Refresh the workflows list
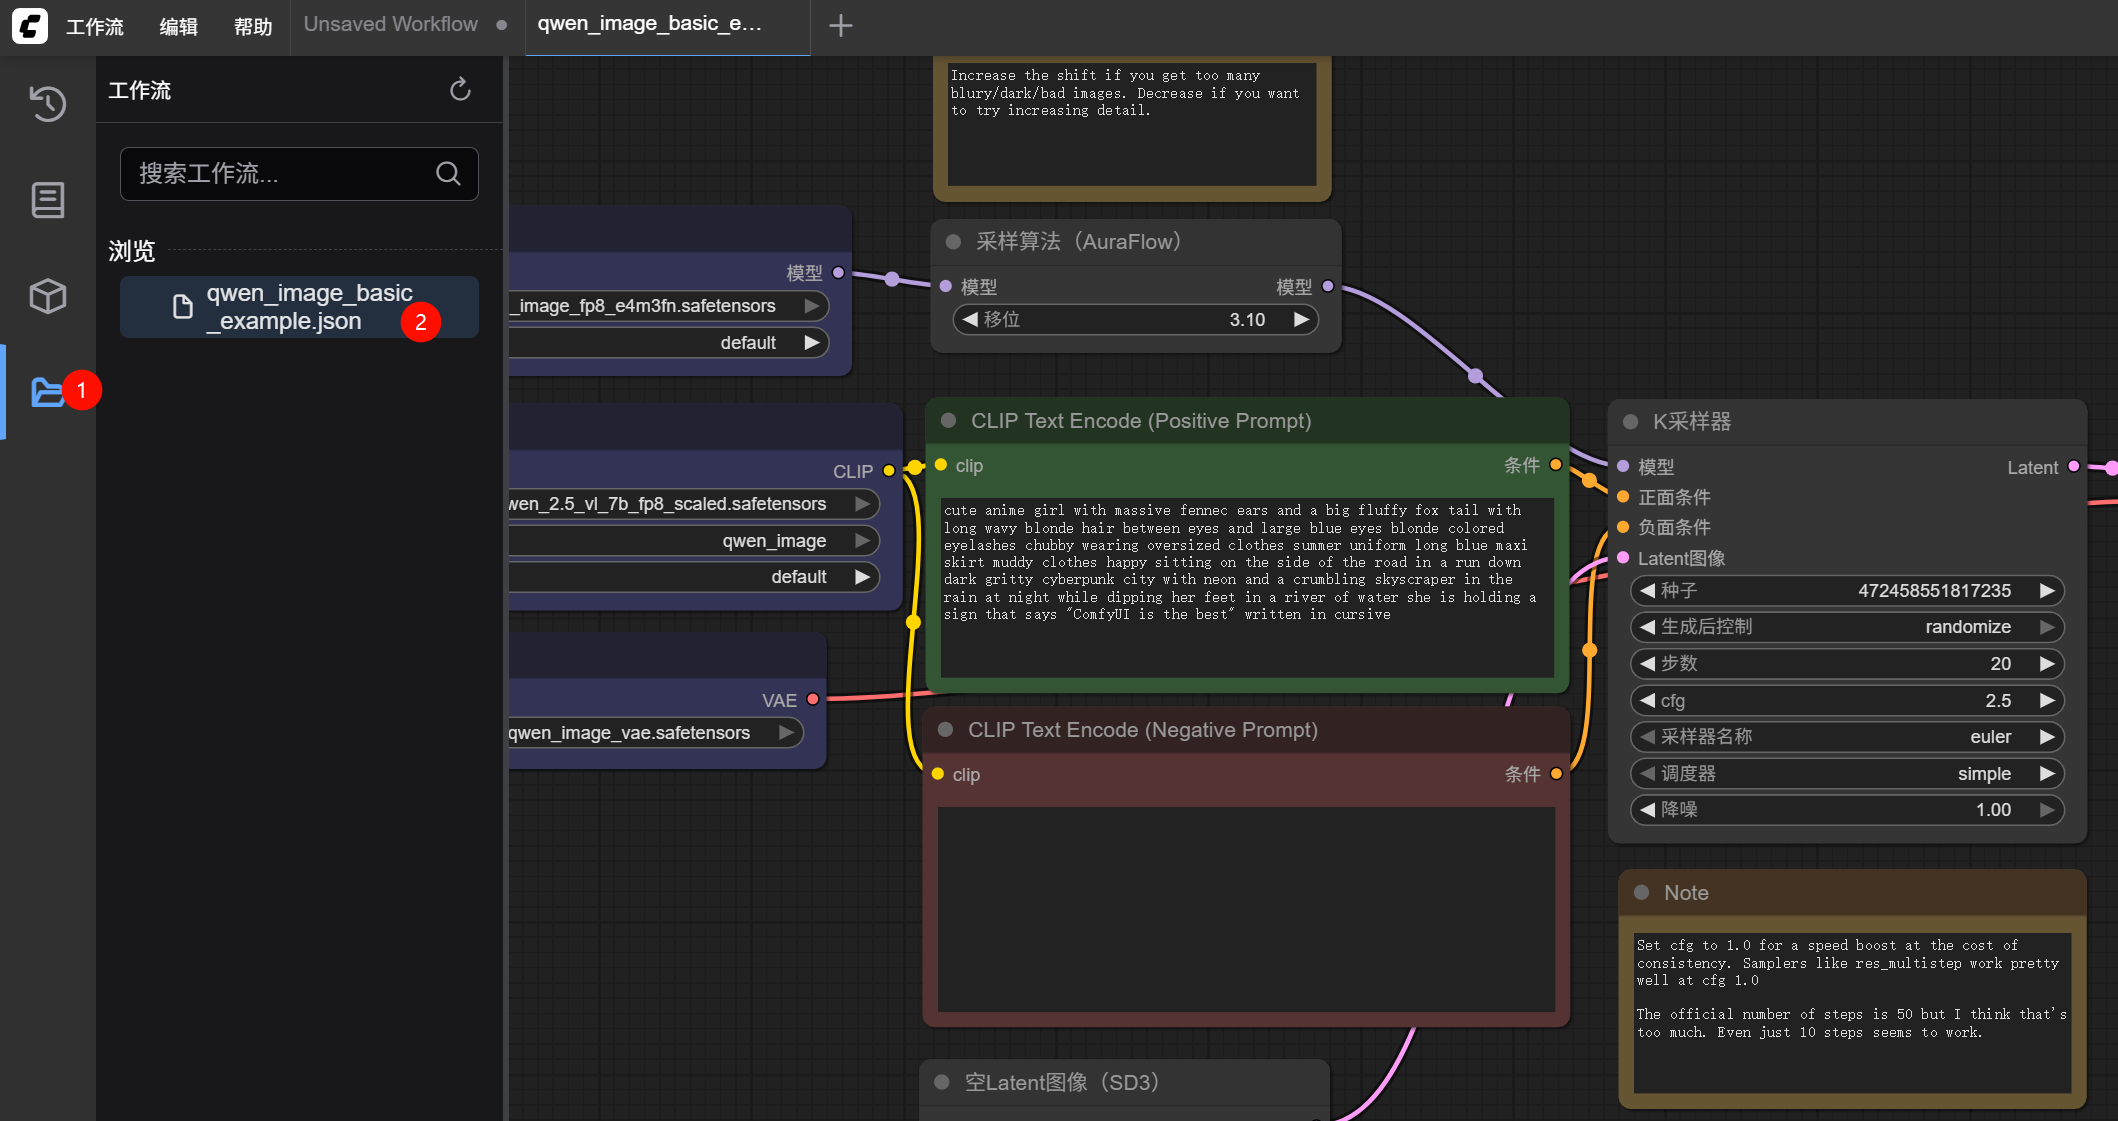2118x1121 pixels. coord(460,90)
